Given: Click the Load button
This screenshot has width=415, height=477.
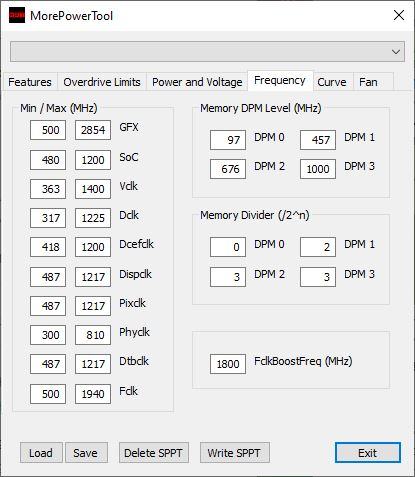Looking at the screenshot, I should 41,453.
